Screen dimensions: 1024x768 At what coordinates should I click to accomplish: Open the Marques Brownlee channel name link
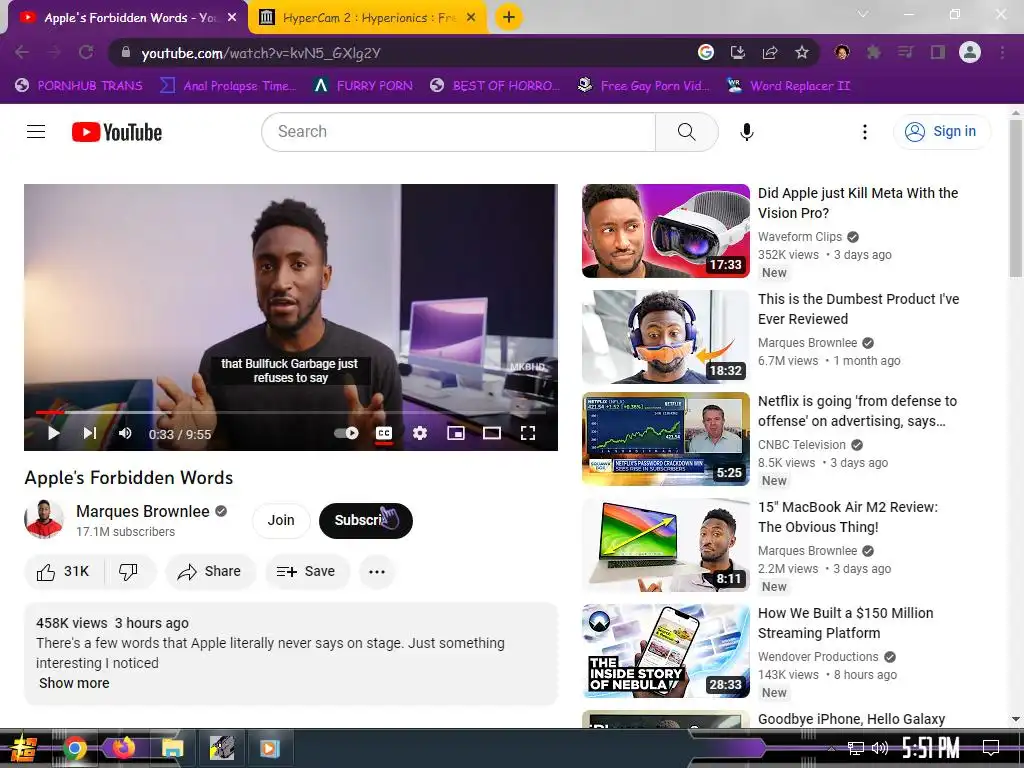(142, 511)
